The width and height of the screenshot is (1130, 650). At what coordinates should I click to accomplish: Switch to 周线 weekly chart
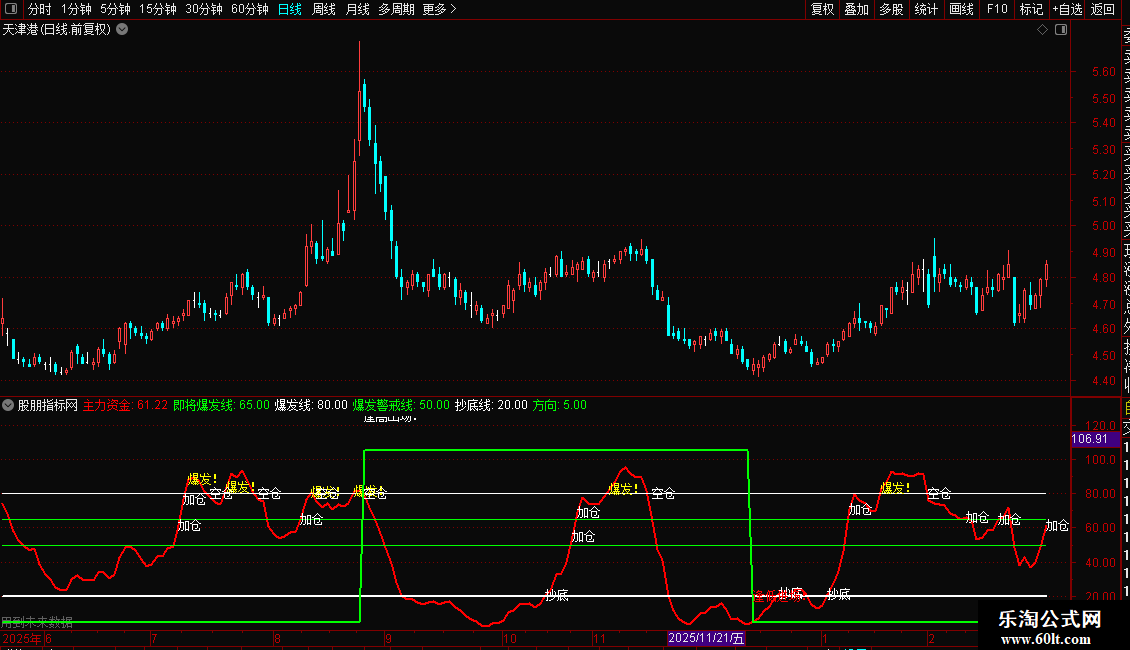[324, 9]
